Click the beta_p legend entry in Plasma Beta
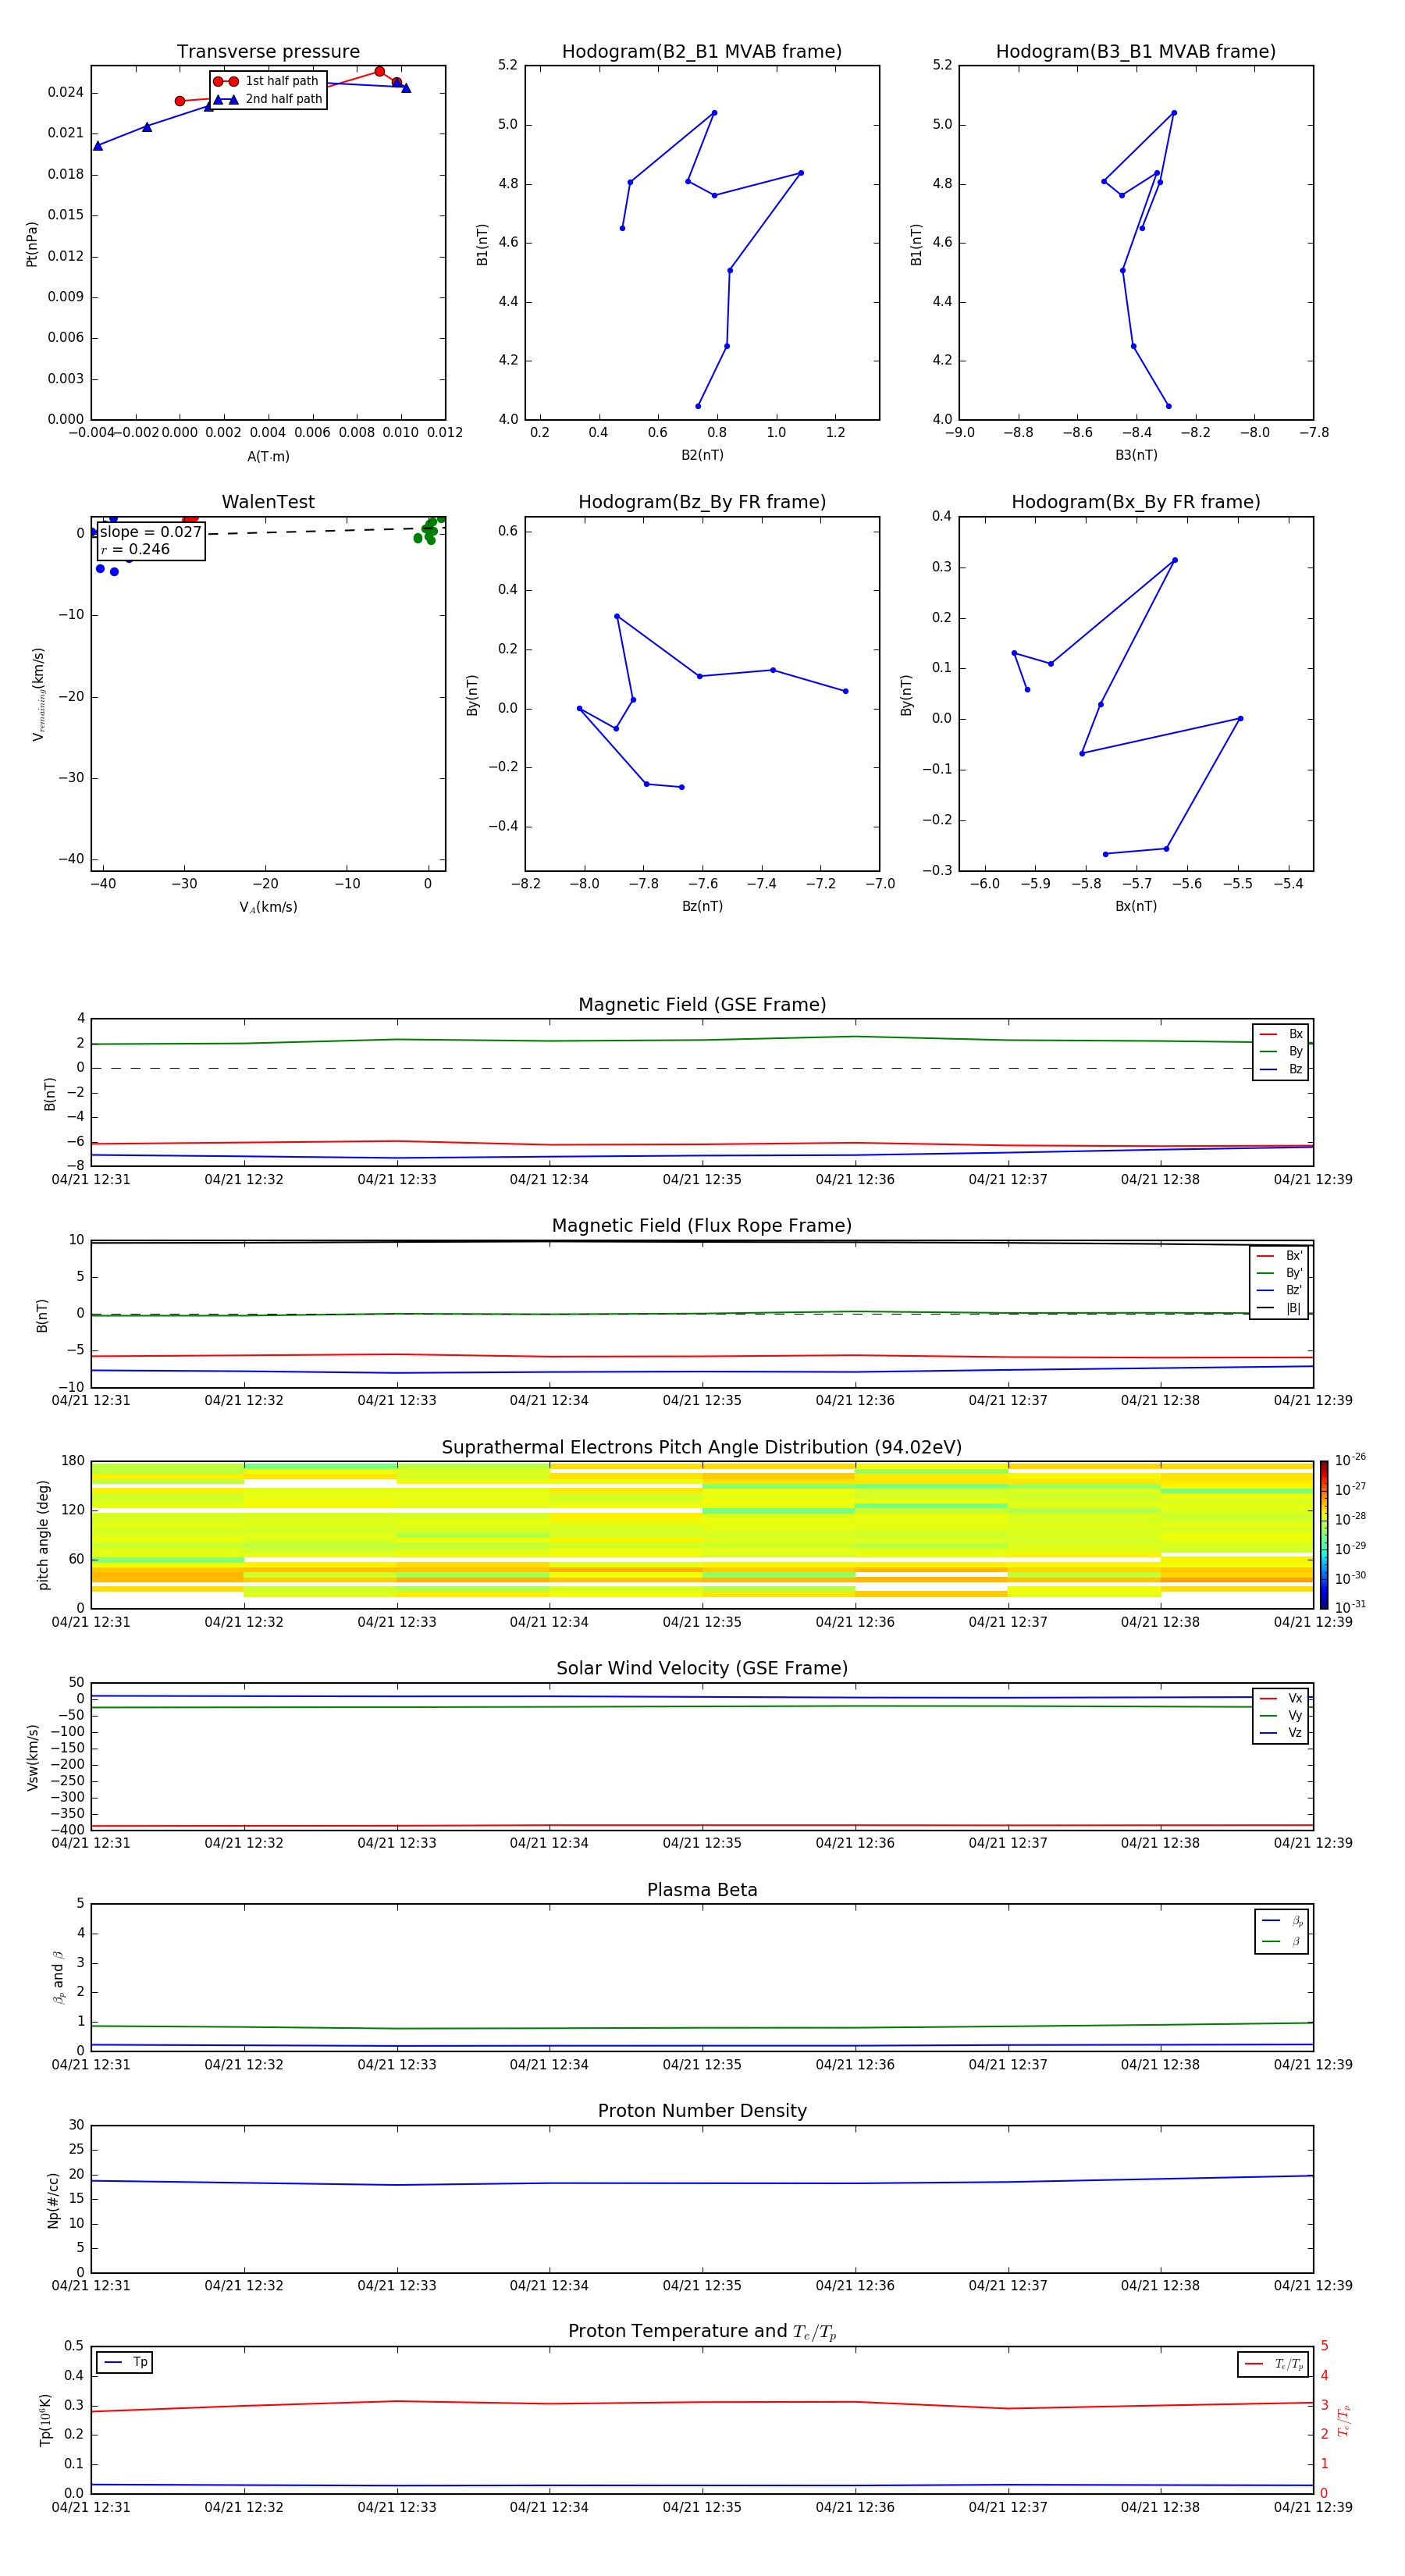 (x=1282, y=1921)
